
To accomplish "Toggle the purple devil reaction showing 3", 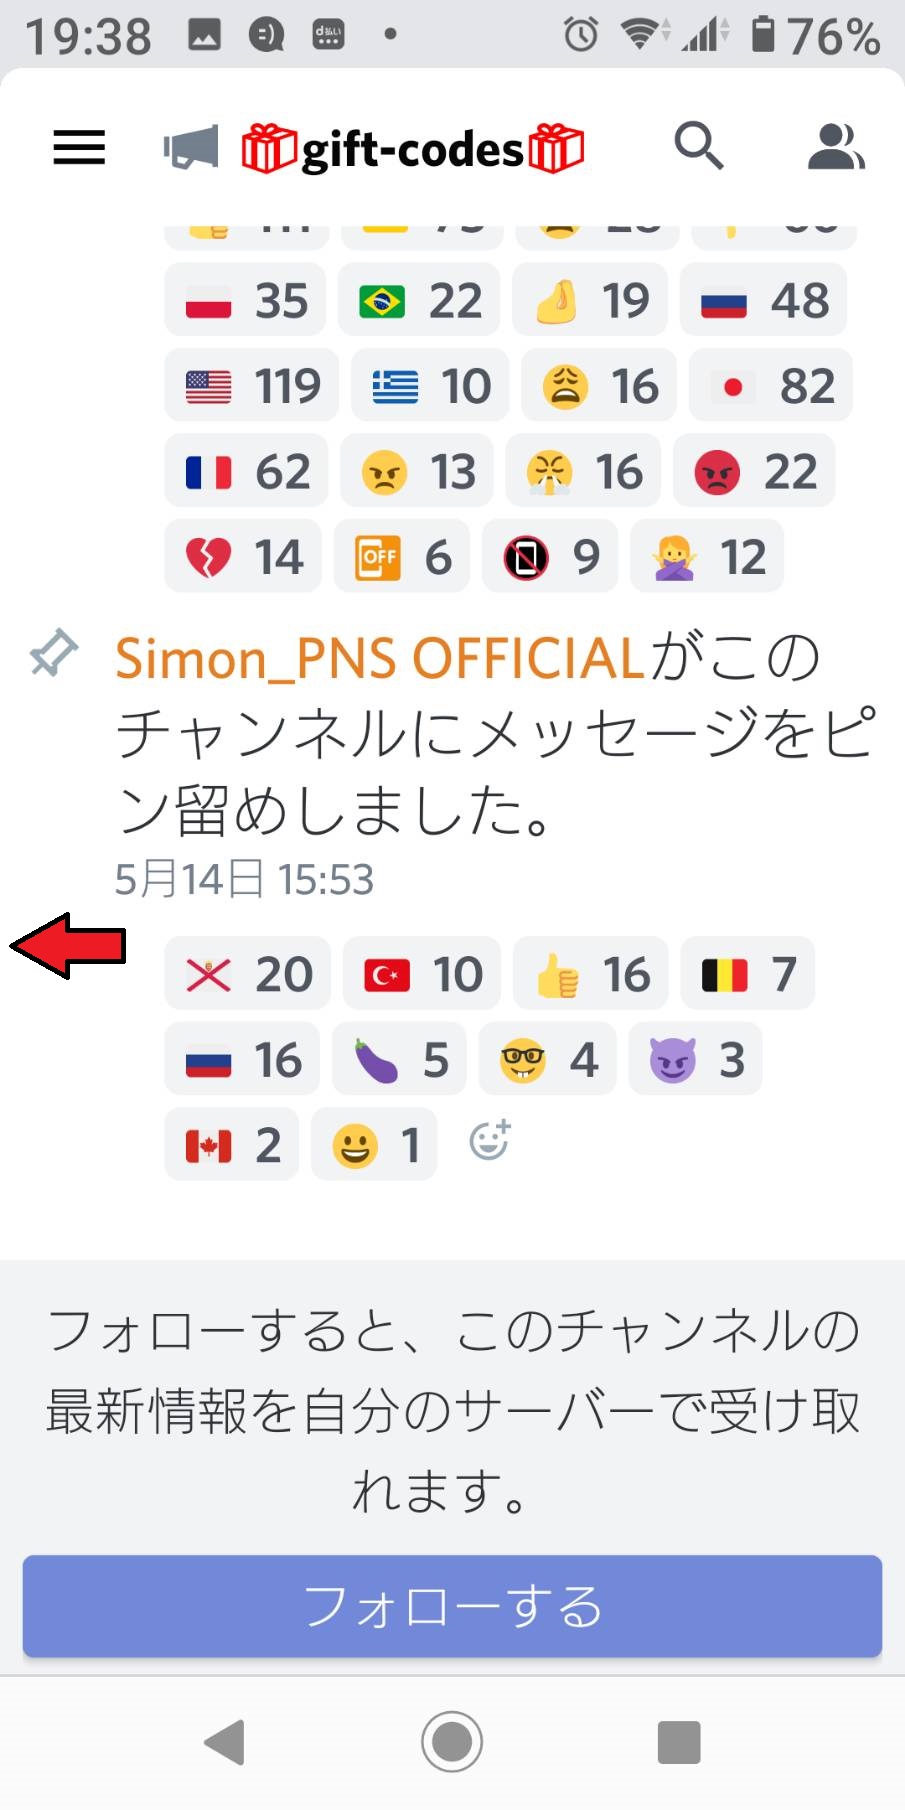I will (695, 1060).
